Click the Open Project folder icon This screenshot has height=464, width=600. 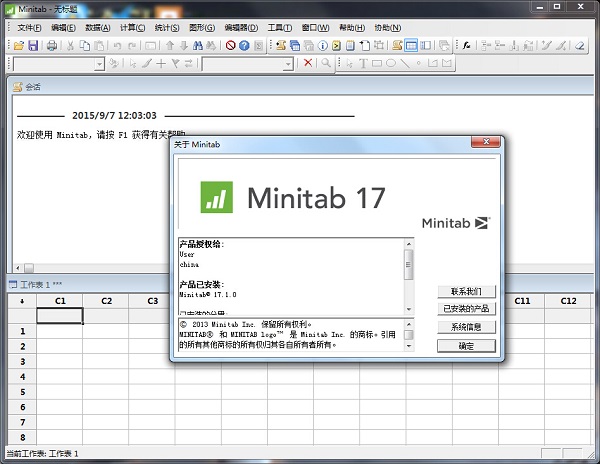point(19,46)
